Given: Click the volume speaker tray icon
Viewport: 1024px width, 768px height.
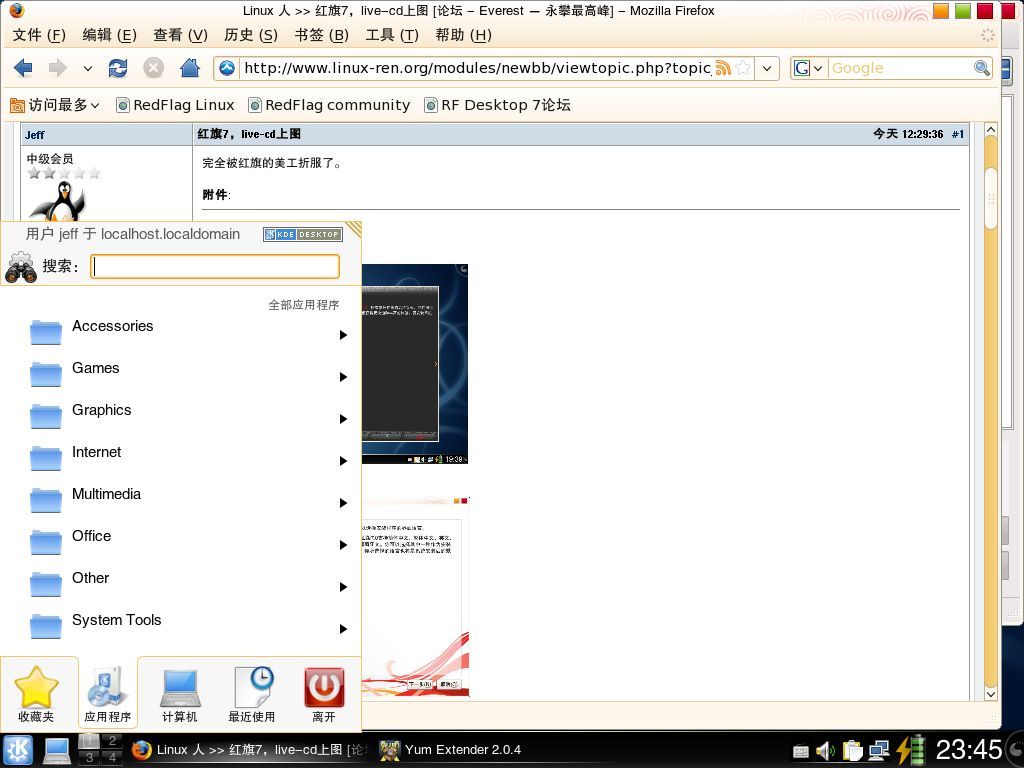Looking at the screenshot, I should [825, 750].
